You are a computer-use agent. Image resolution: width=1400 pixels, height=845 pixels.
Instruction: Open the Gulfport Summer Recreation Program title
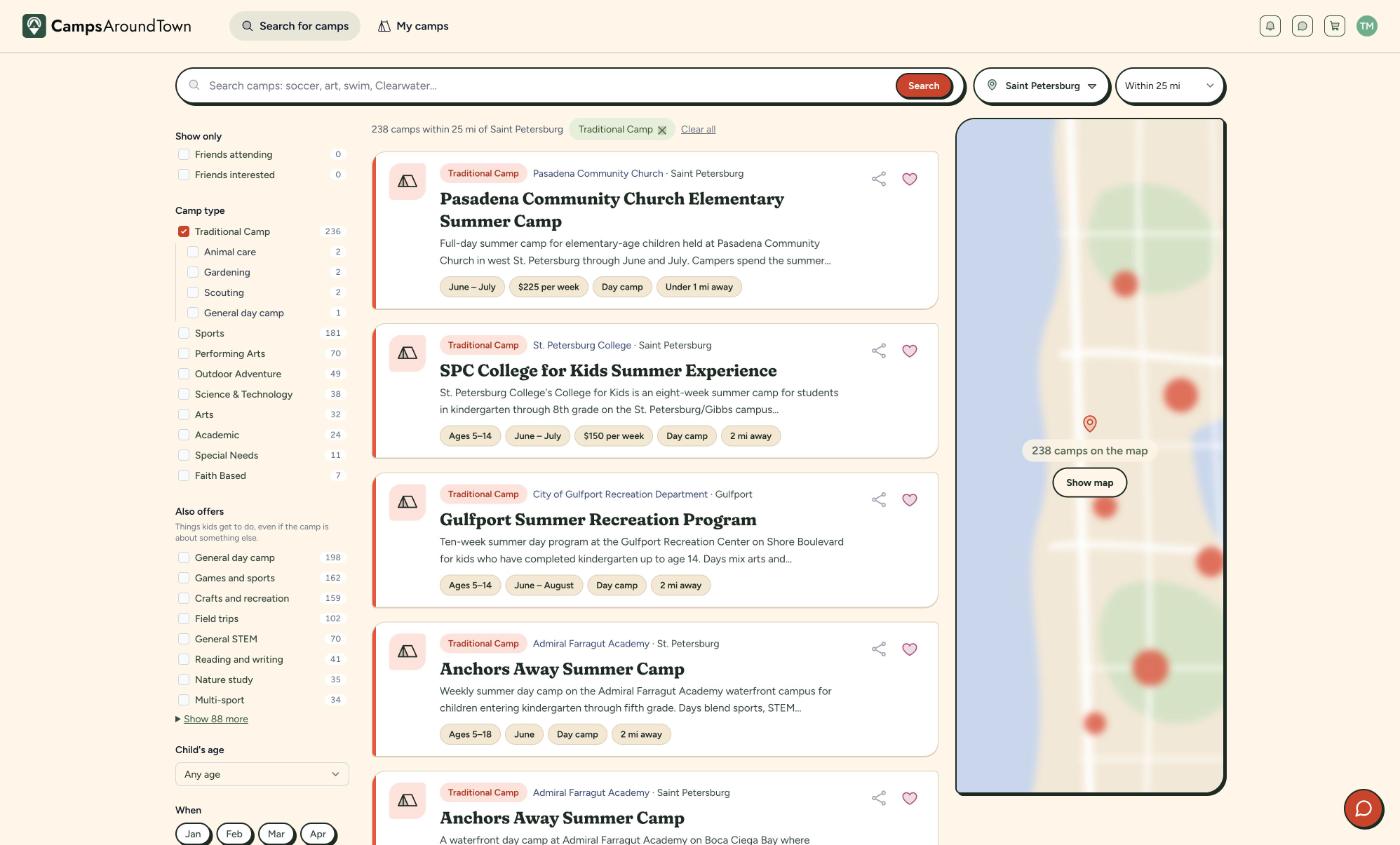[598, 520]
